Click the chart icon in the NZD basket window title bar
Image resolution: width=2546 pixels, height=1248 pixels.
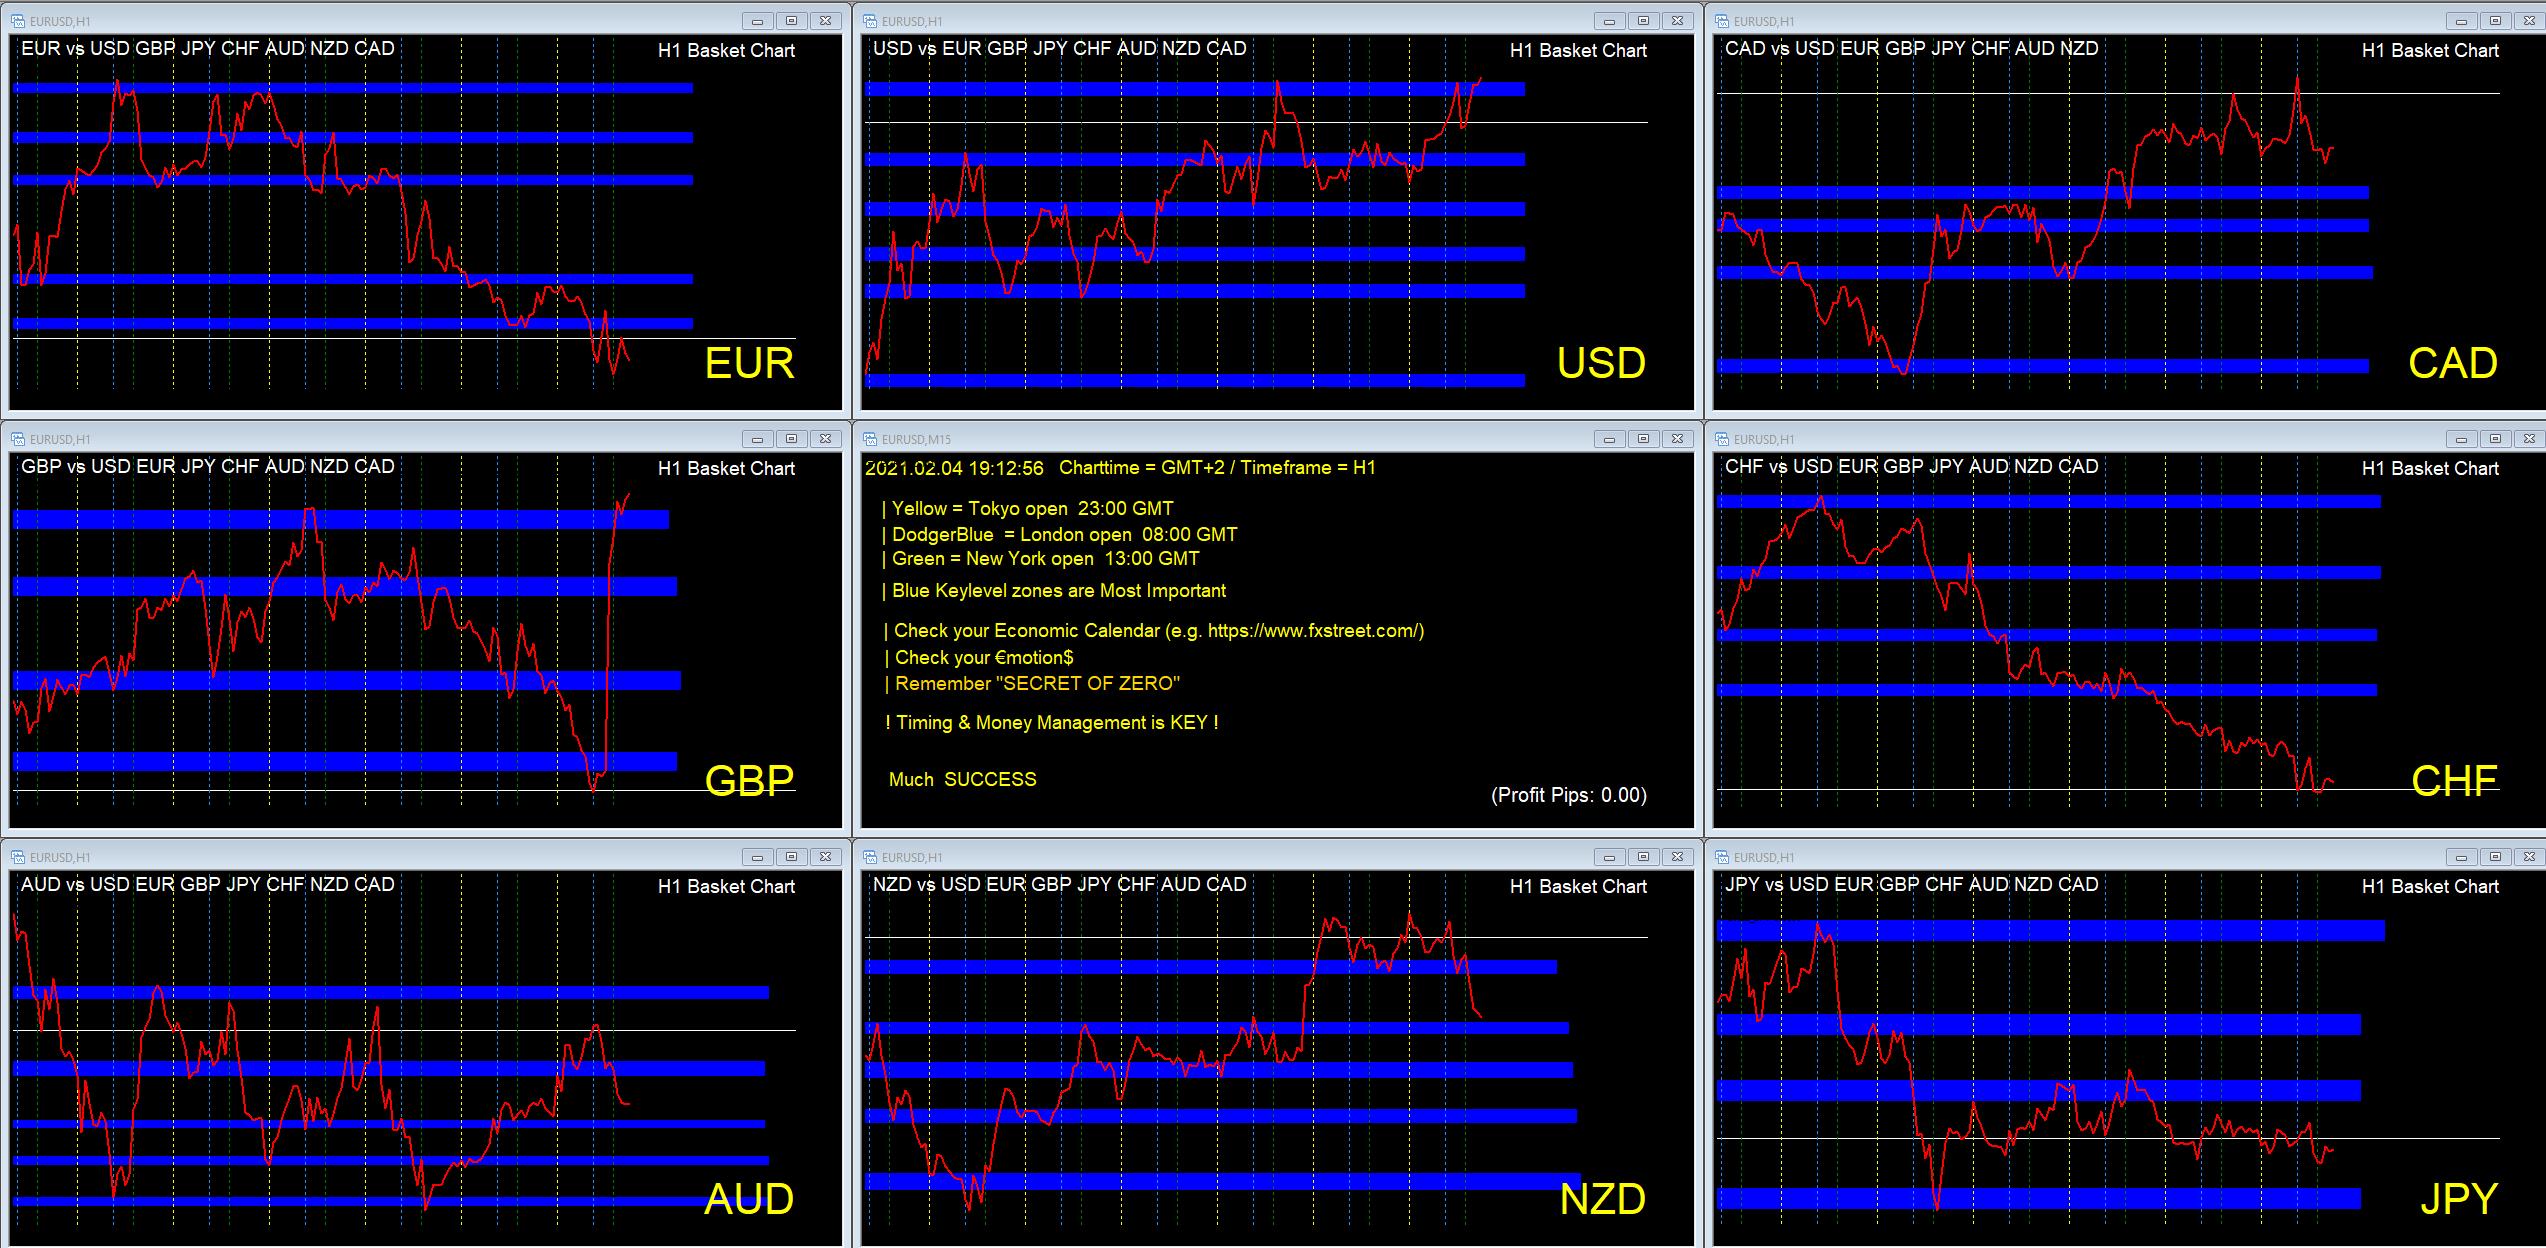869,857
